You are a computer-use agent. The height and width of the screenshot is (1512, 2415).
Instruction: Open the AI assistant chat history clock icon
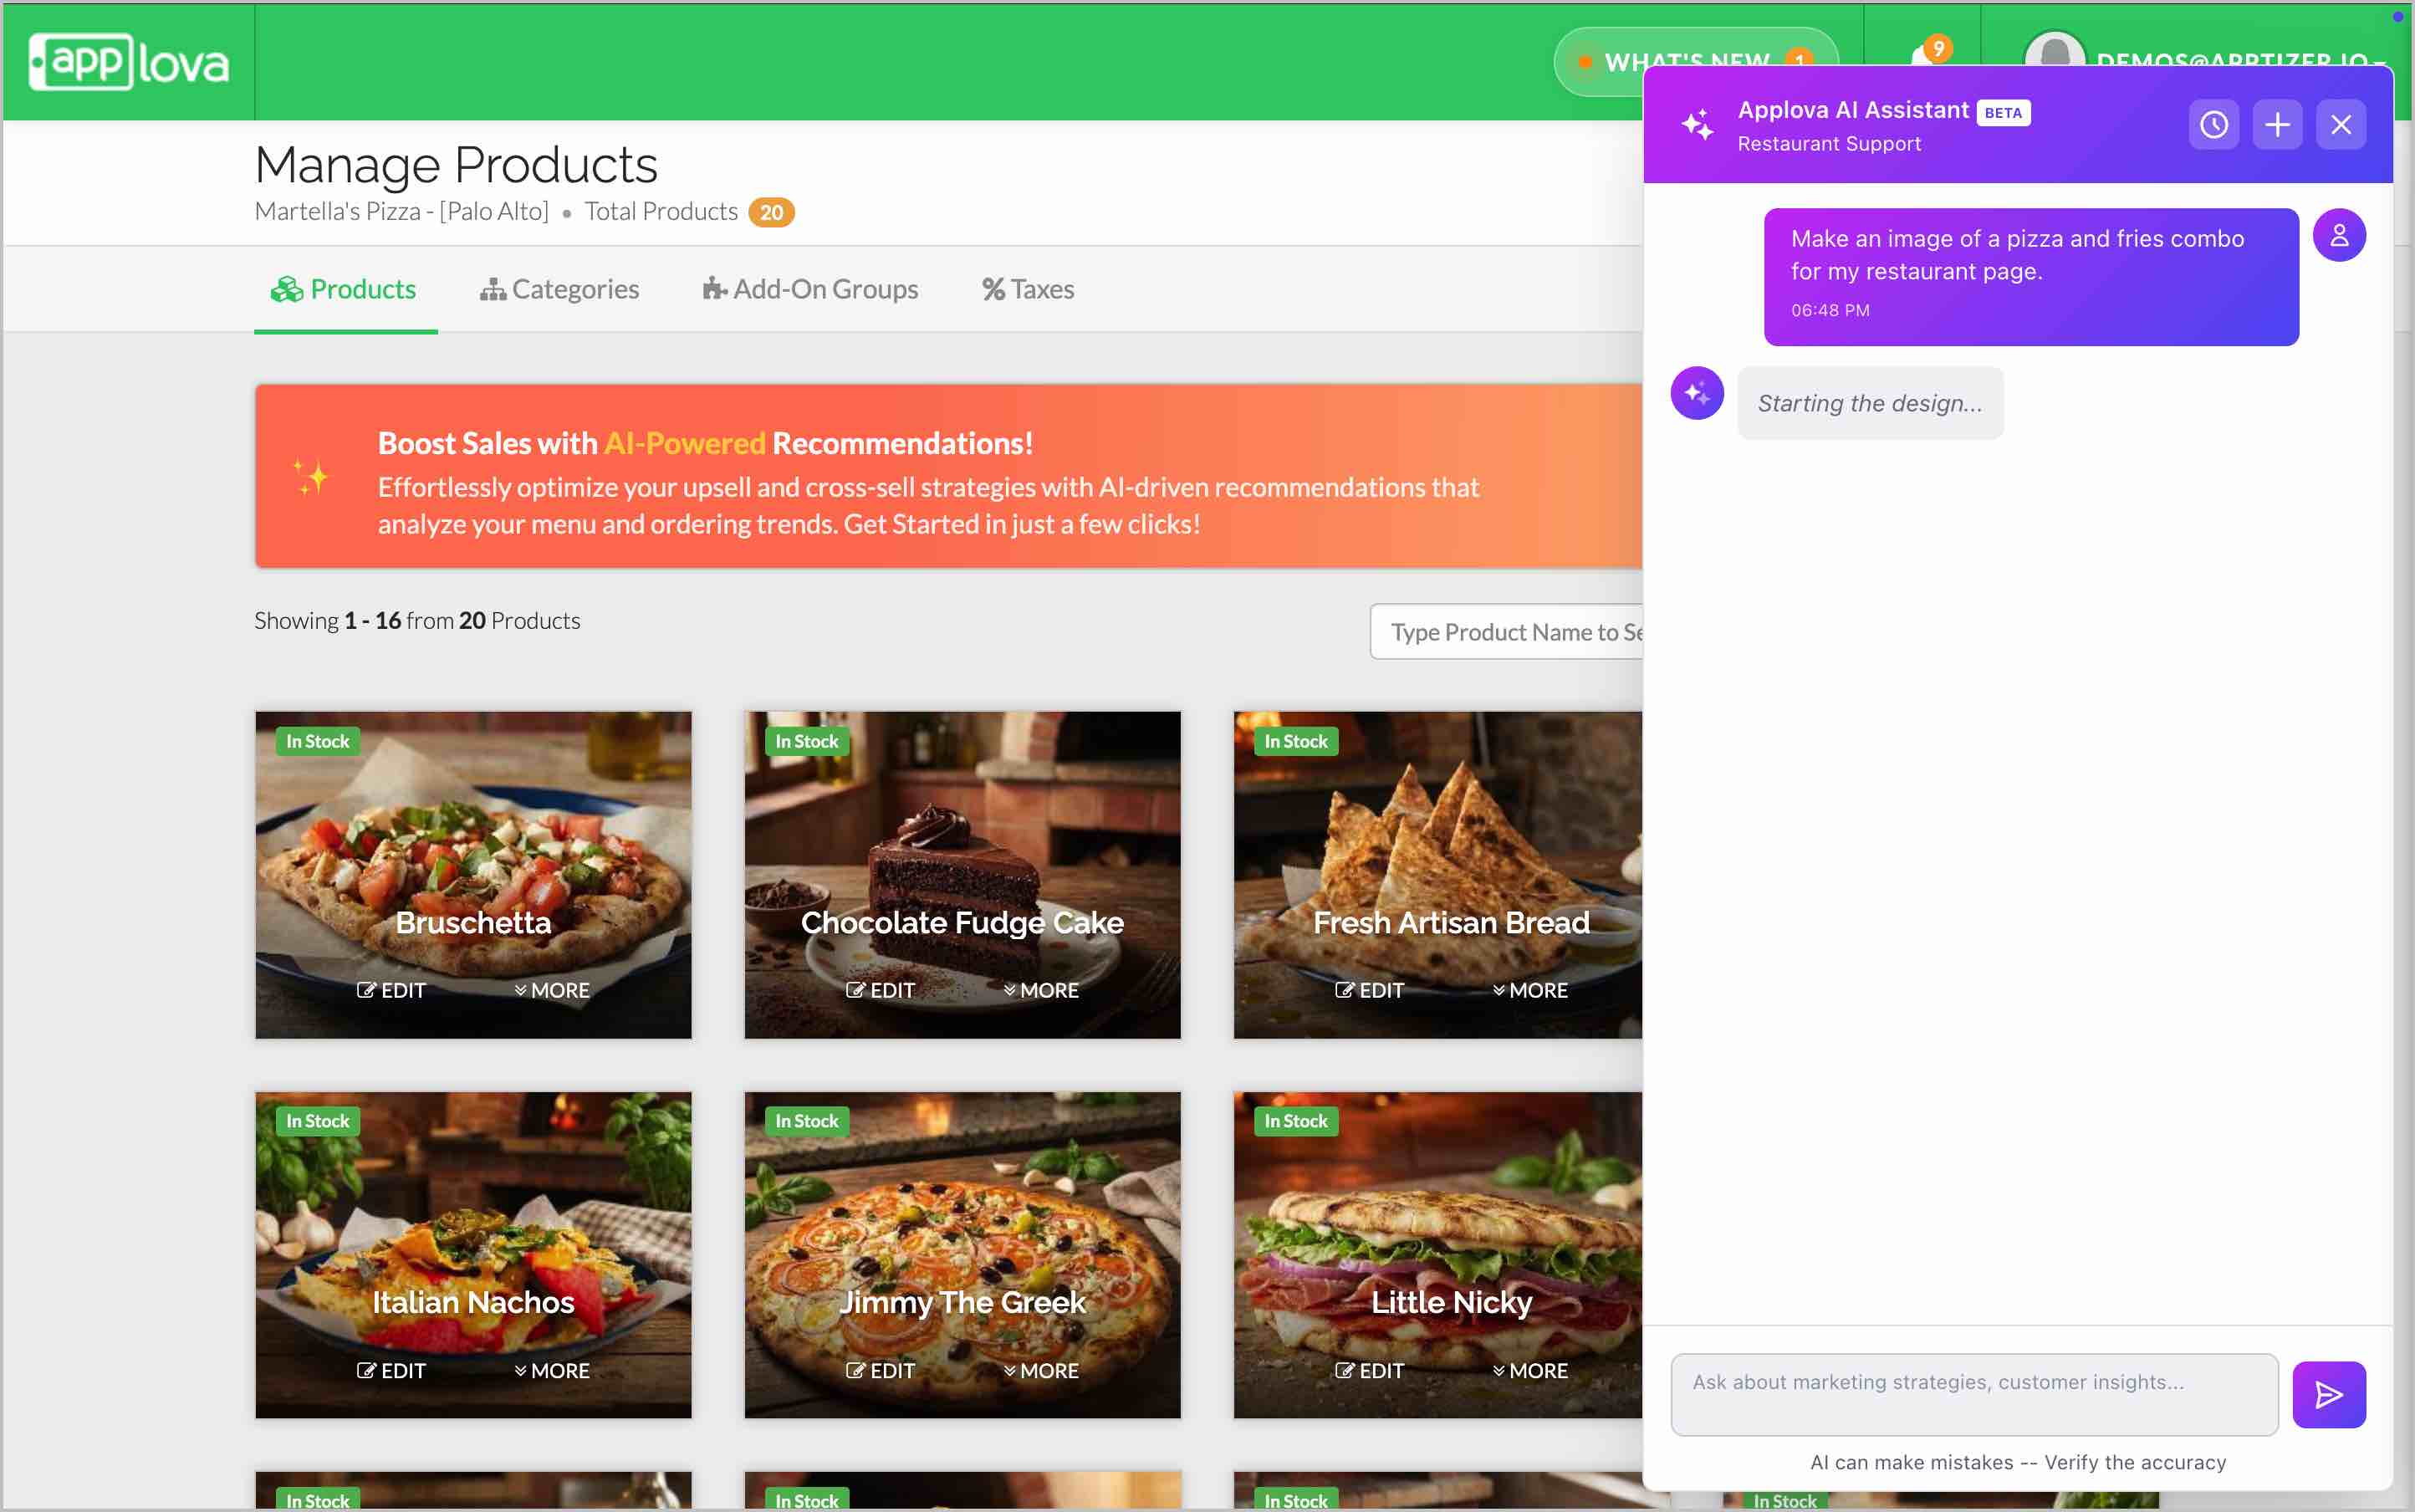coord(2213,125)
